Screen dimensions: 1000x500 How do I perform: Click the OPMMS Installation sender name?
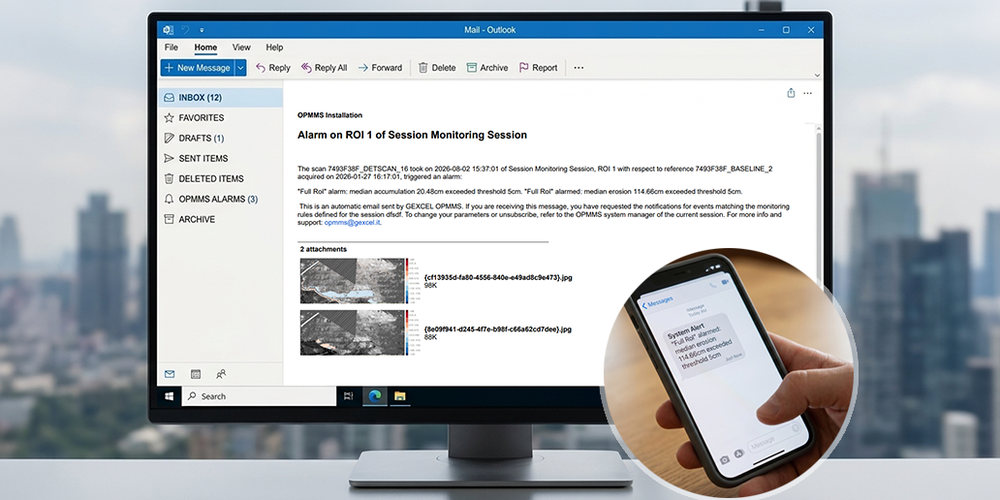click(330, 115)
